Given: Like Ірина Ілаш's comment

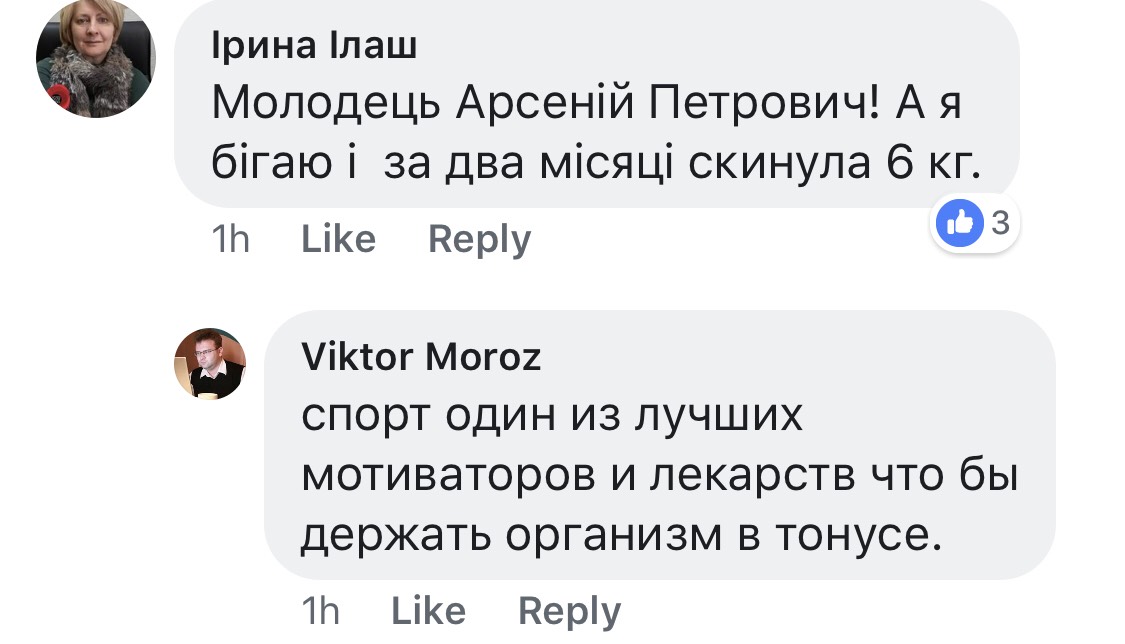Looking at the screenshot, I should click(338, 240).
